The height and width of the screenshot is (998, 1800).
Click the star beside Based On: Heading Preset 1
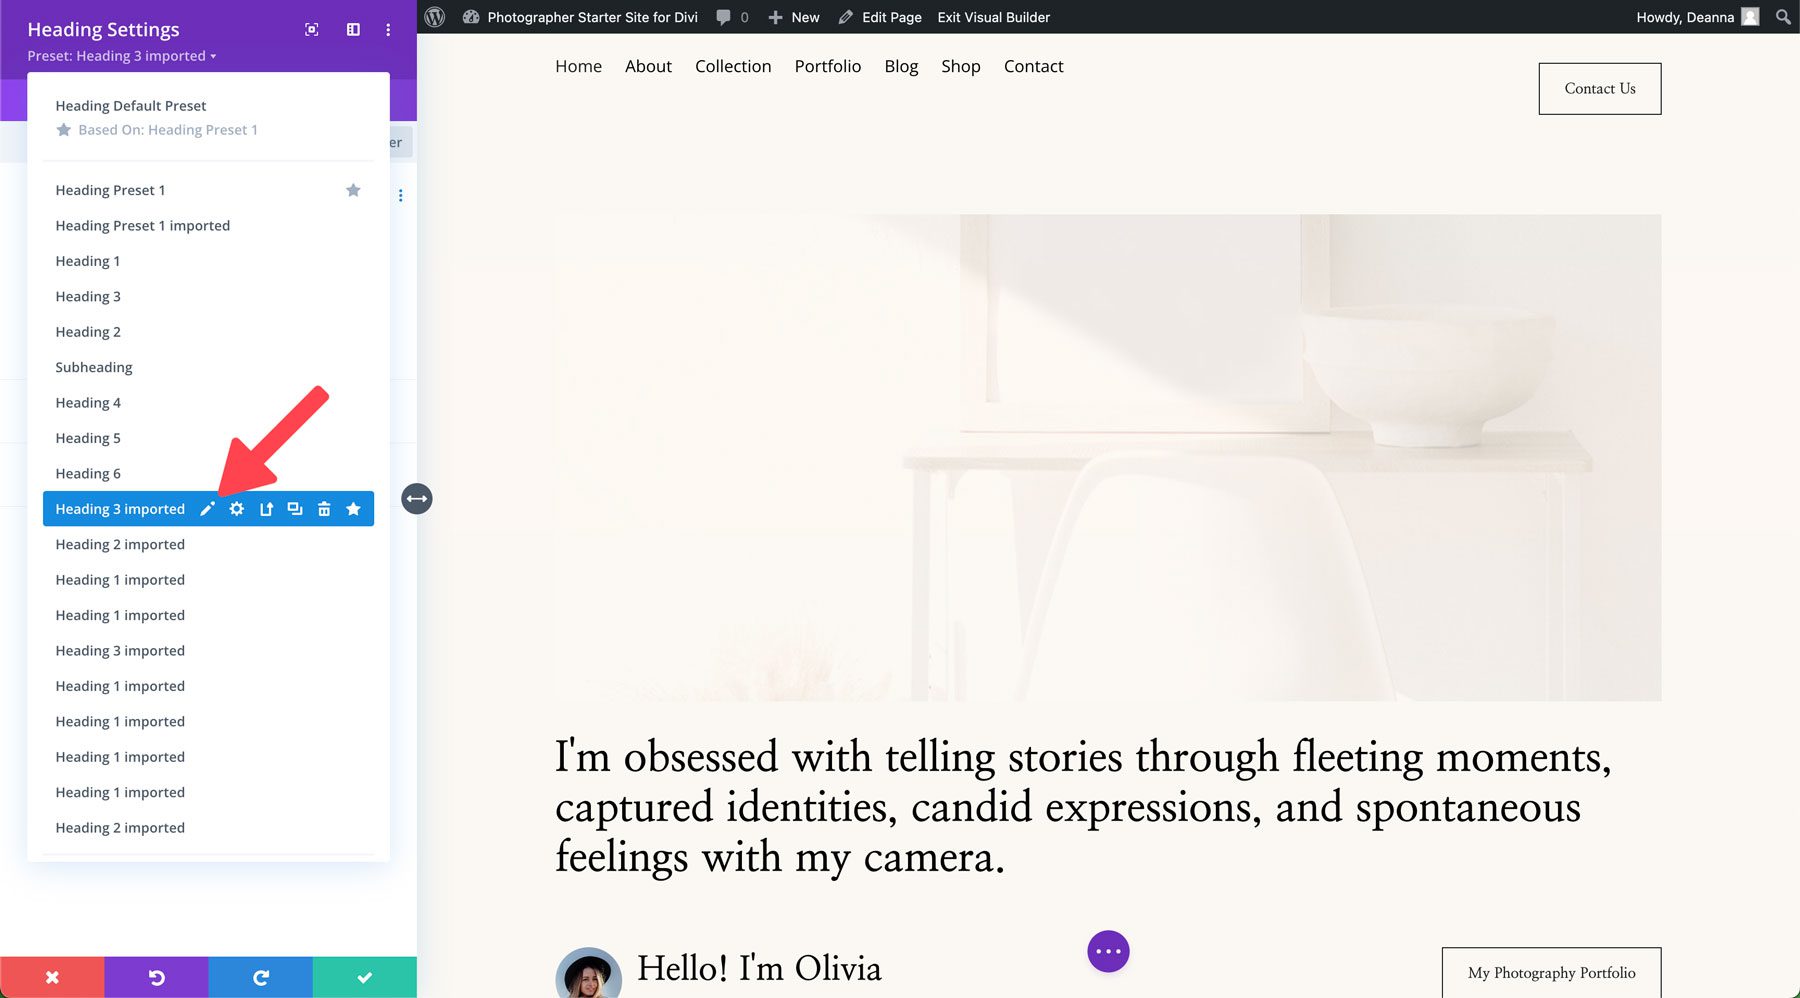[64, 129]
